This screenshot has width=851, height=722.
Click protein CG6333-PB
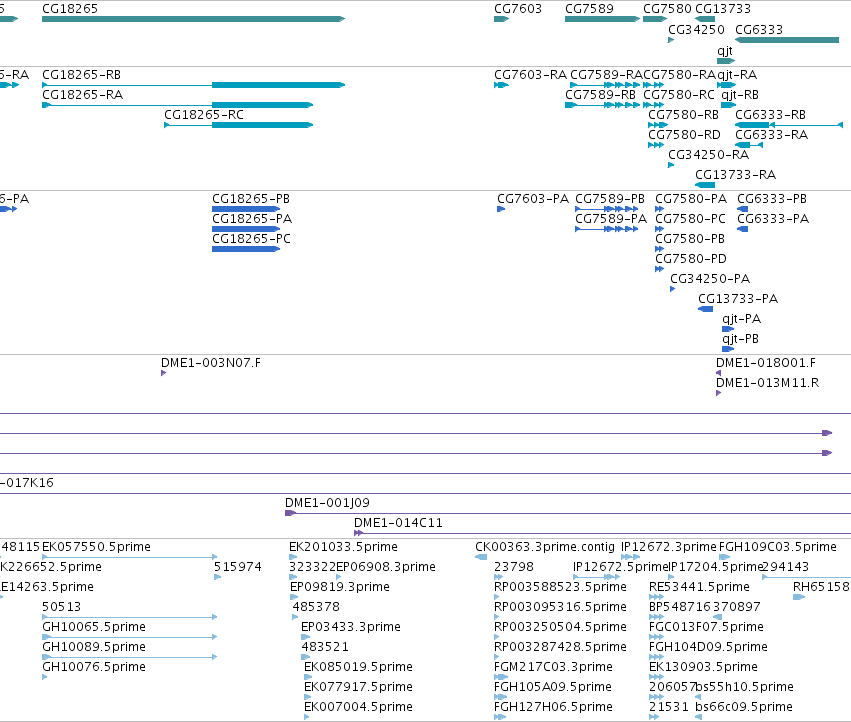(x=772, y=199)
